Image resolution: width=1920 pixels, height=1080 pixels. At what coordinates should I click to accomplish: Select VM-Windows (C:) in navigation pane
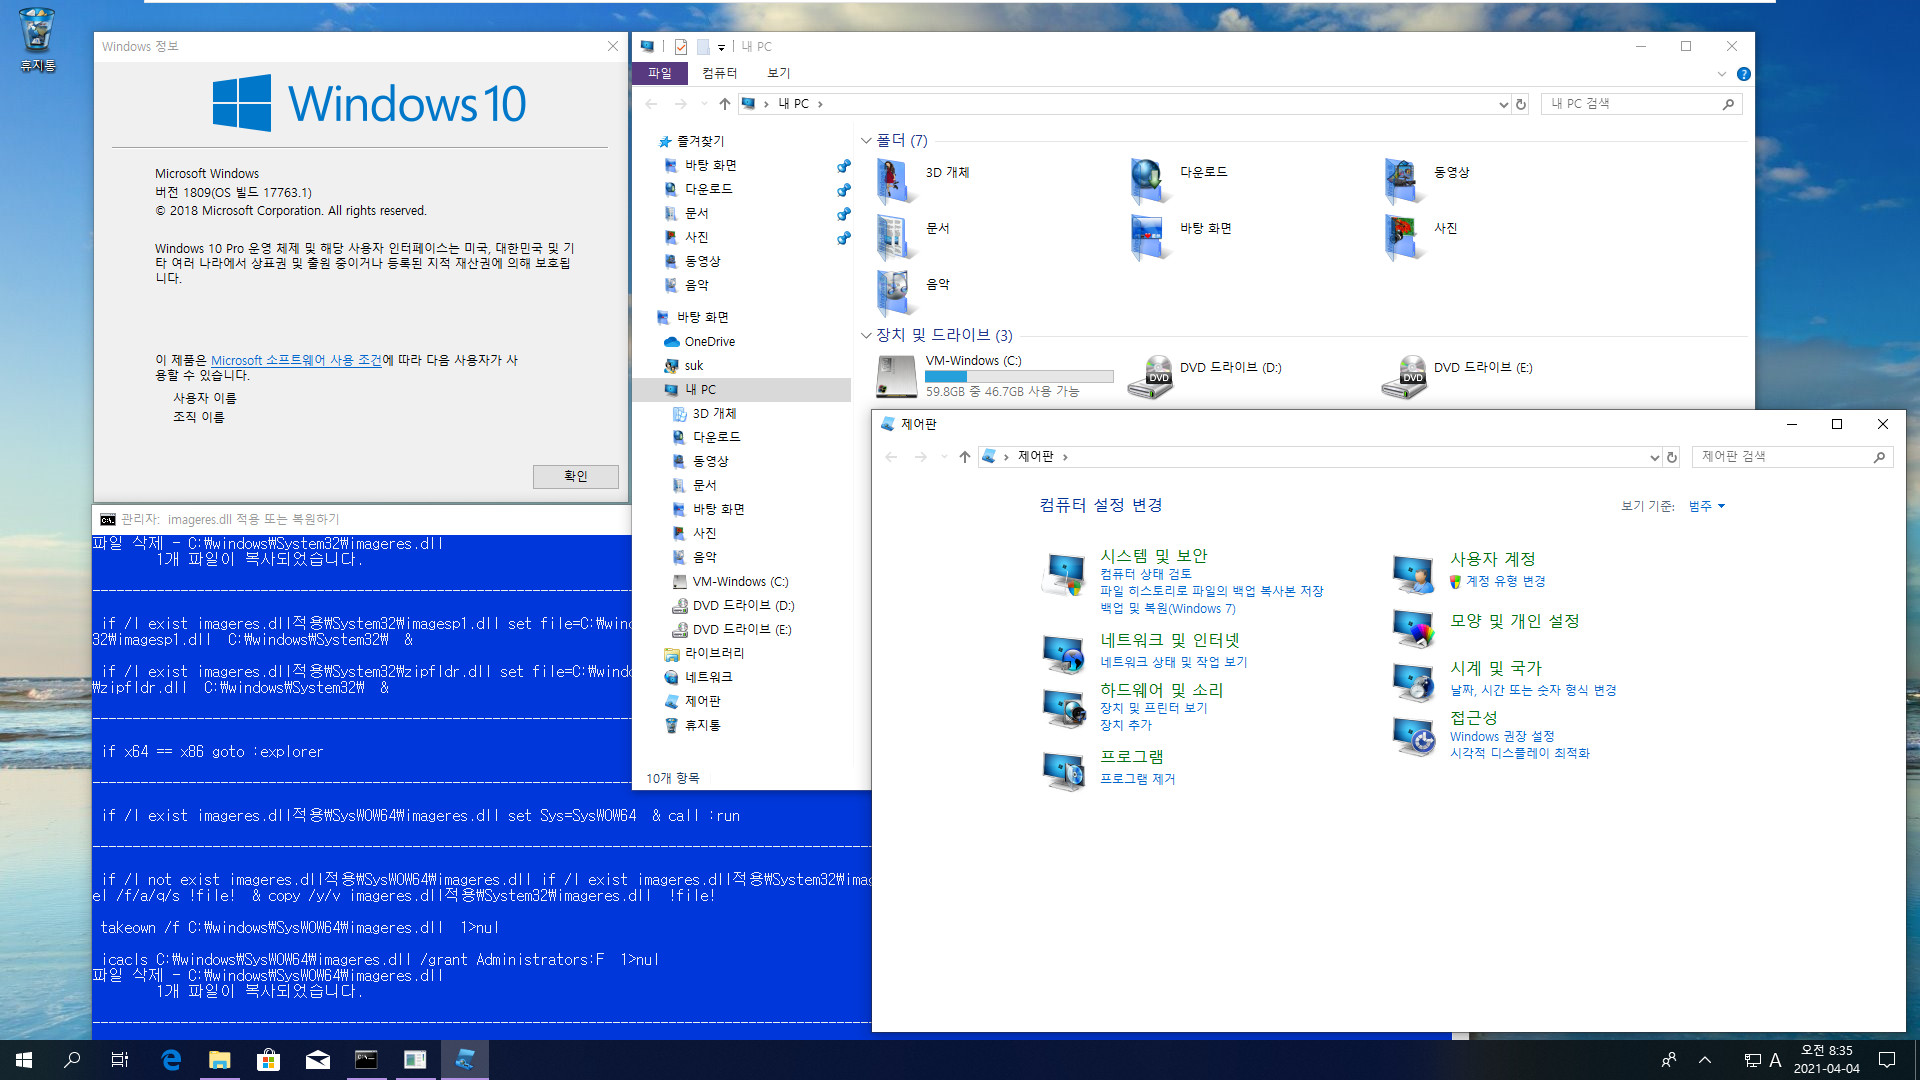pos(740,582)
